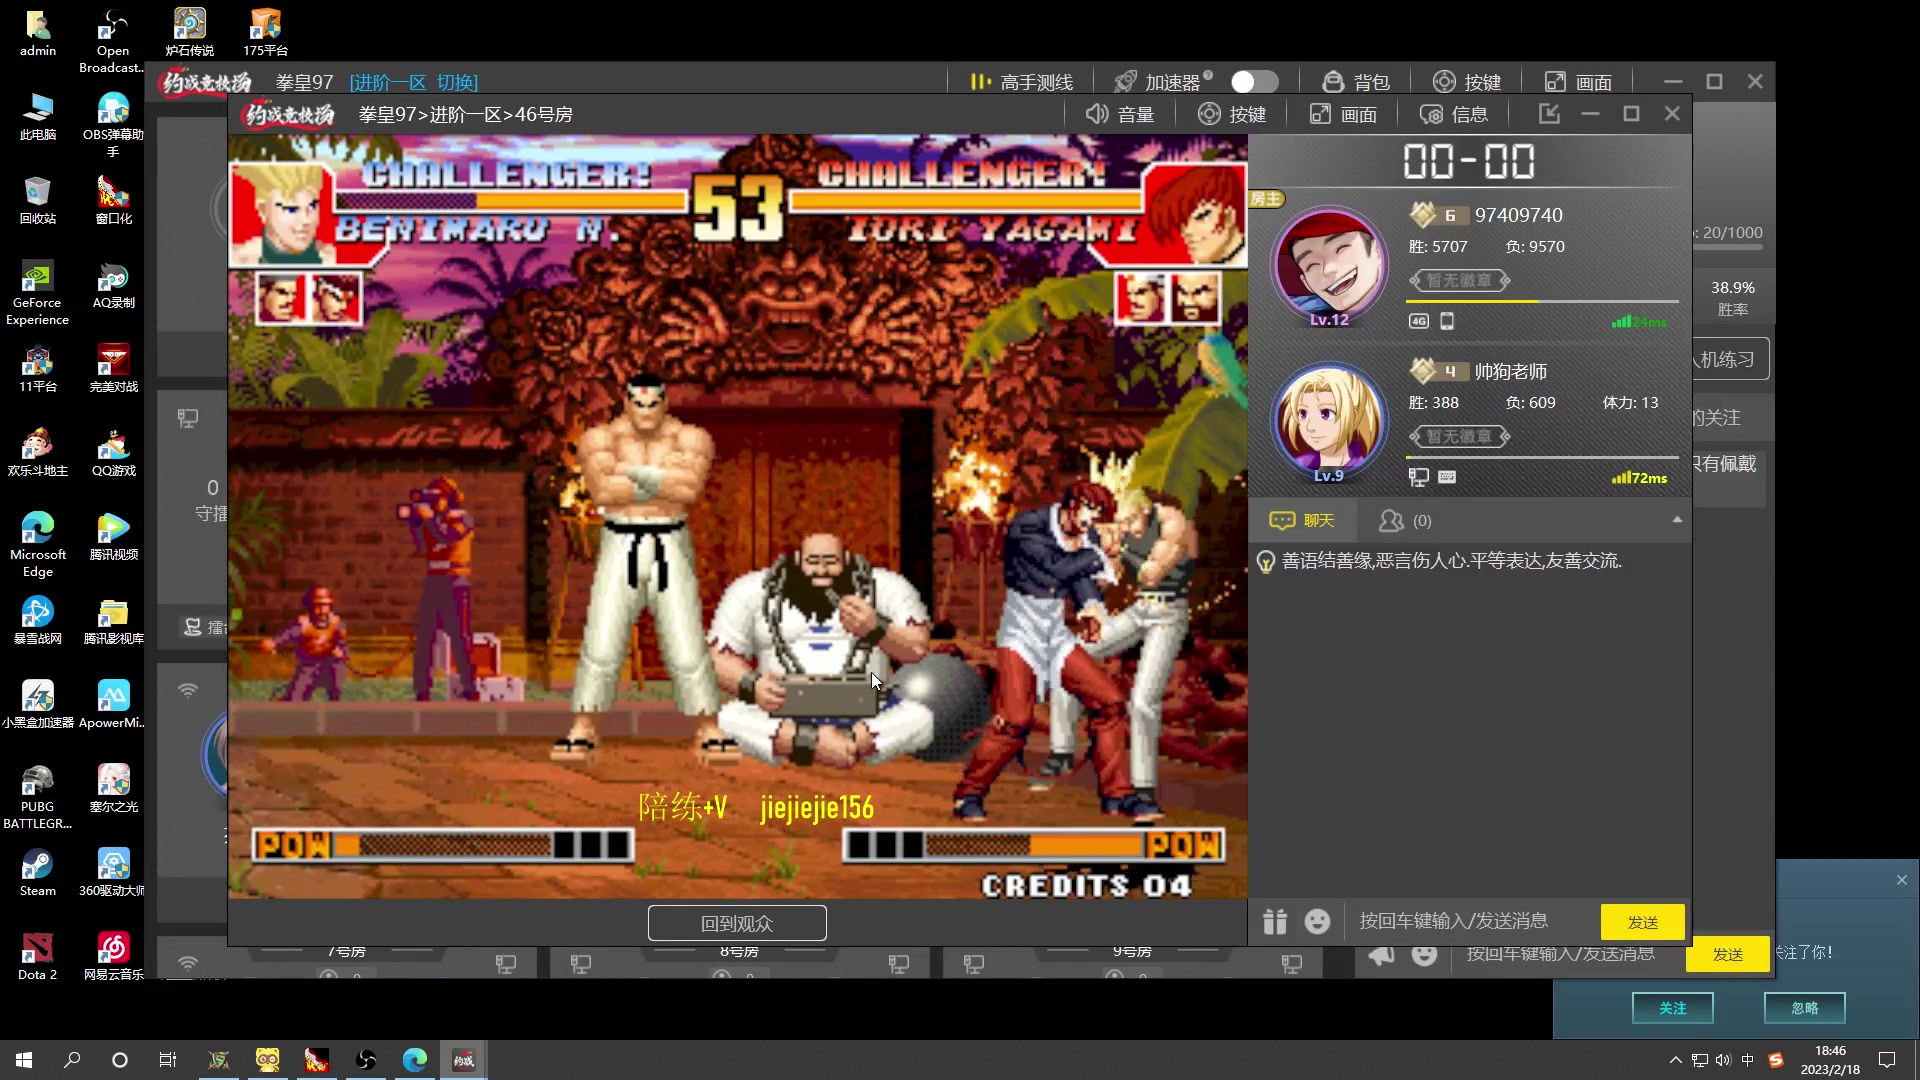Toggle the 加速器 accelerator switch
This screenshot has height=1080, width=1920.
click(1254, 82)
